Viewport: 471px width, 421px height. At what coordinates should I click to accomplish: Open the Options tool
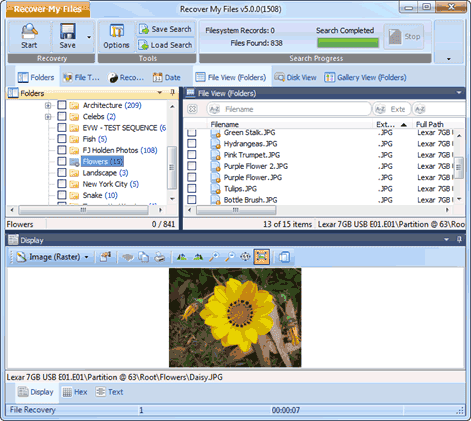(116, 37)
